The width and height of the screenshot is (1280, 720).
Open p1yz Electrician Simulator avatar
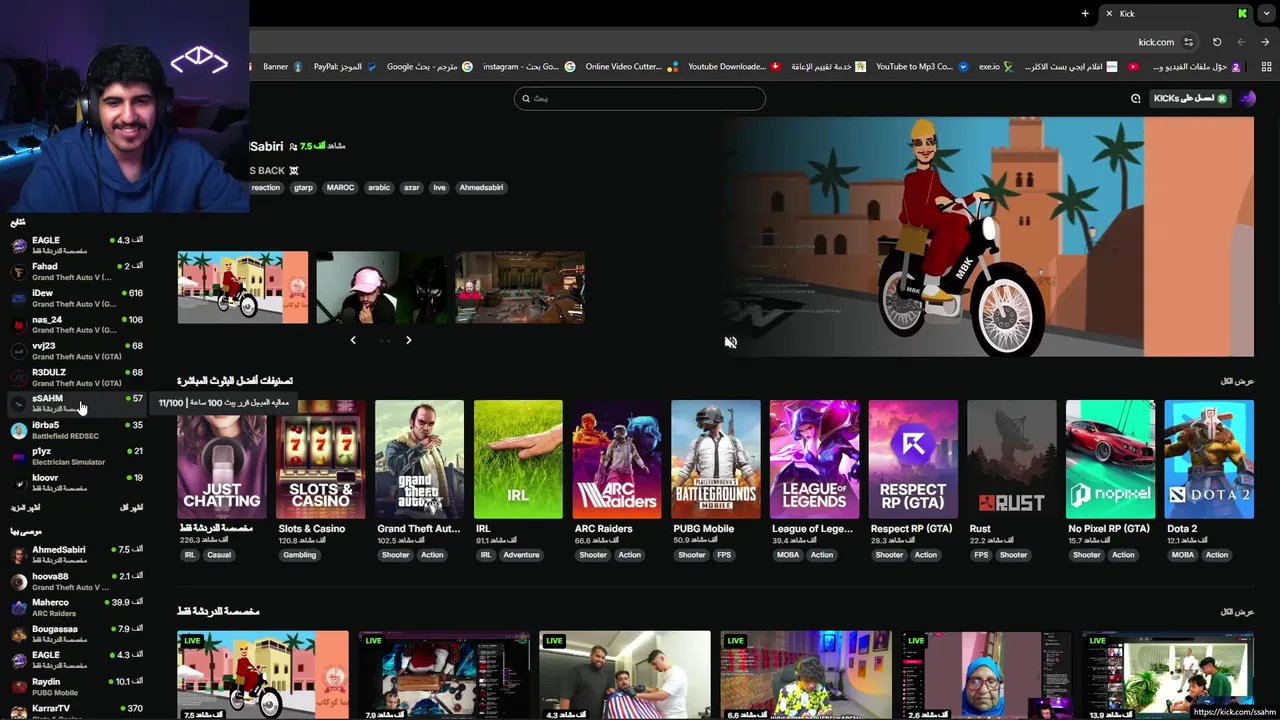(x=18, y=457)
